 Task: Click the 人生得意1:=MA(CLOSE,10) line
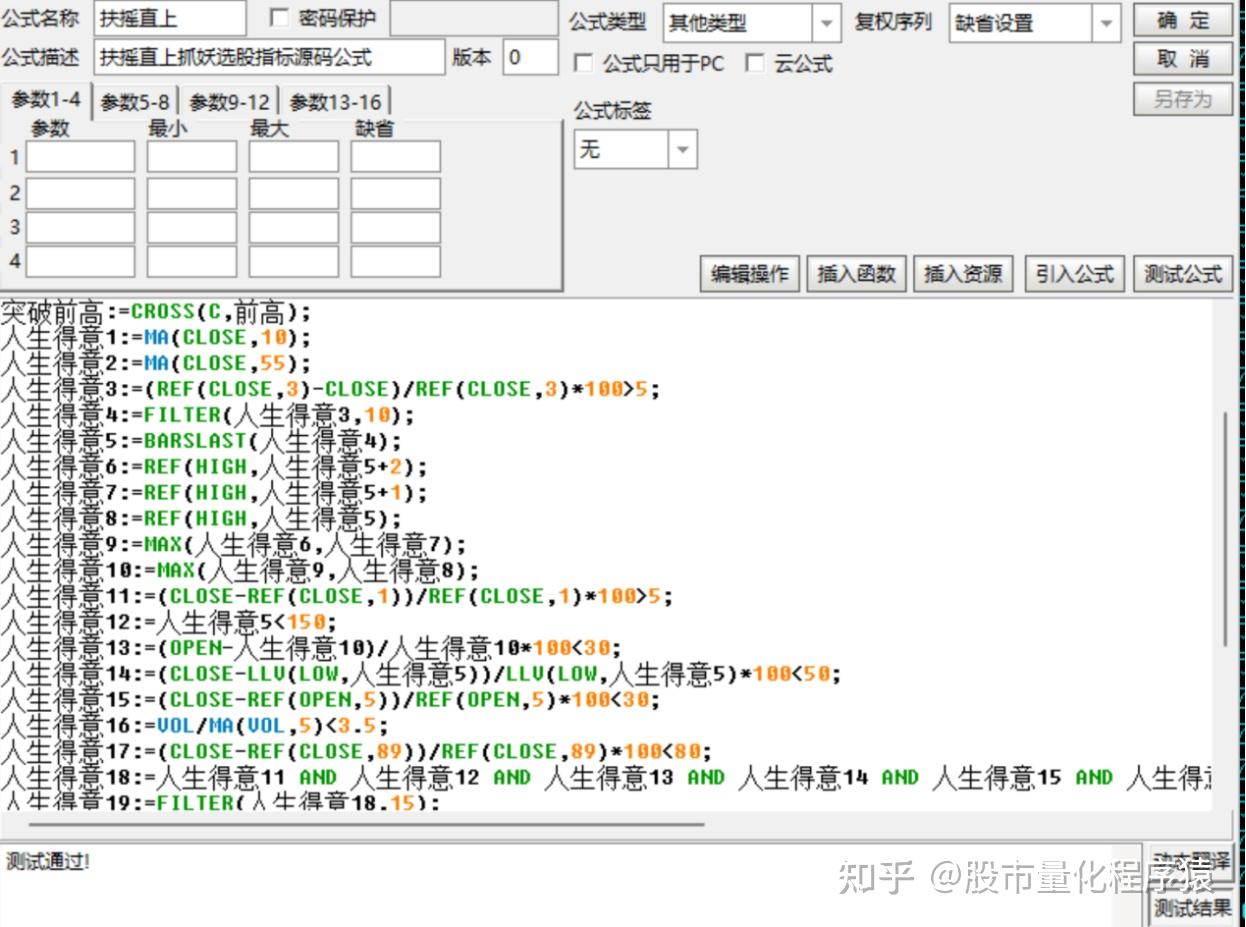pyautogui.click(x=156, y=337)
